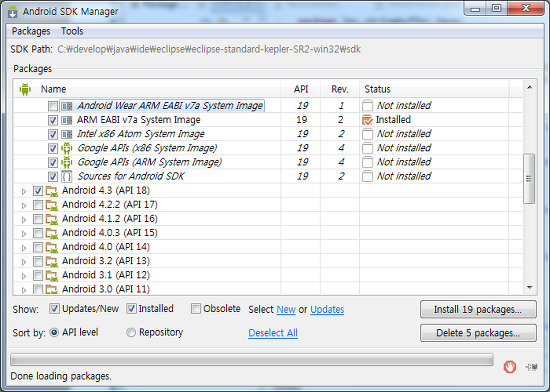
Task: Click the Android robot icon in Name header
Action: click(x=25, y=89)
